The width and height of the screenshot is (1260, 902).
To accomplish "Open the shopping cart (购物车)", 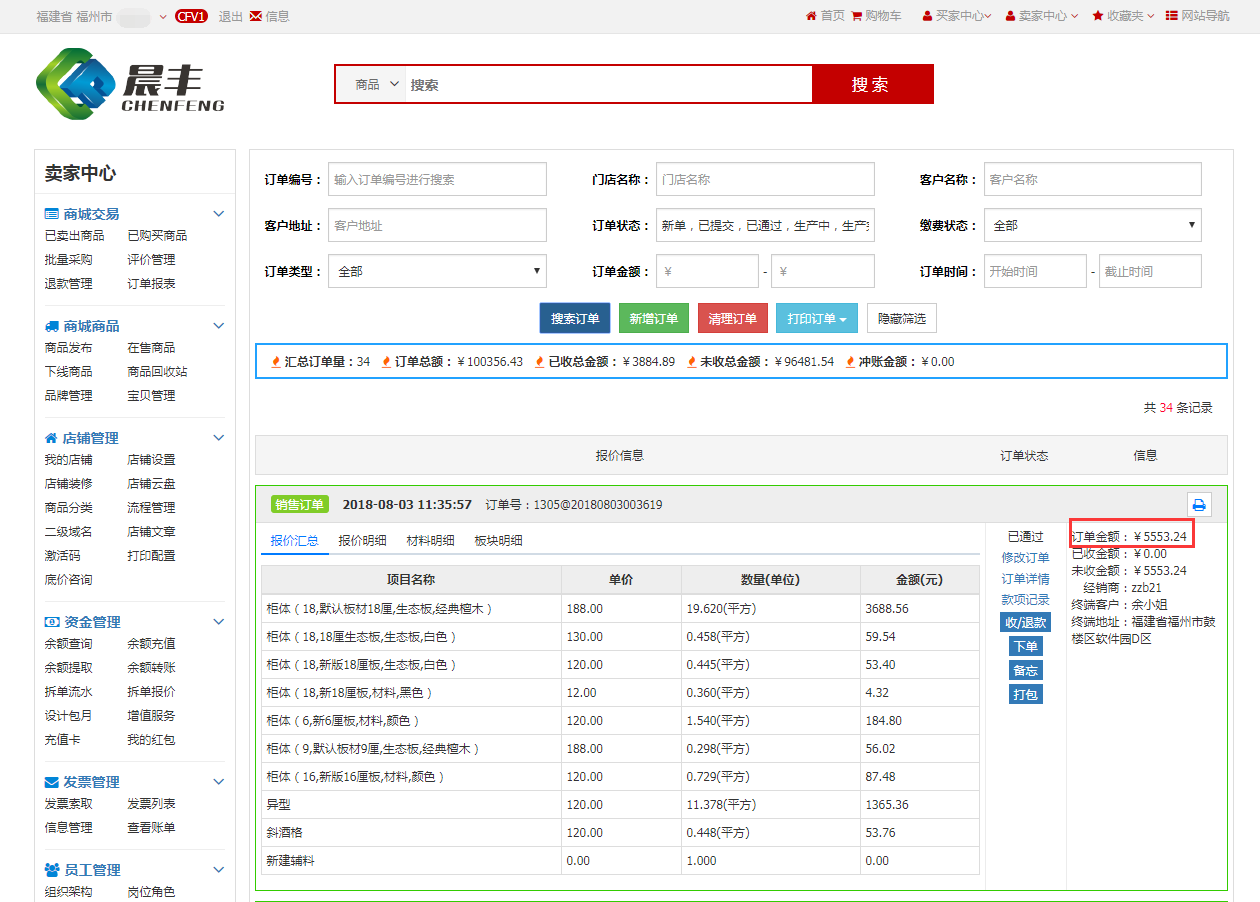I will 876,16.
